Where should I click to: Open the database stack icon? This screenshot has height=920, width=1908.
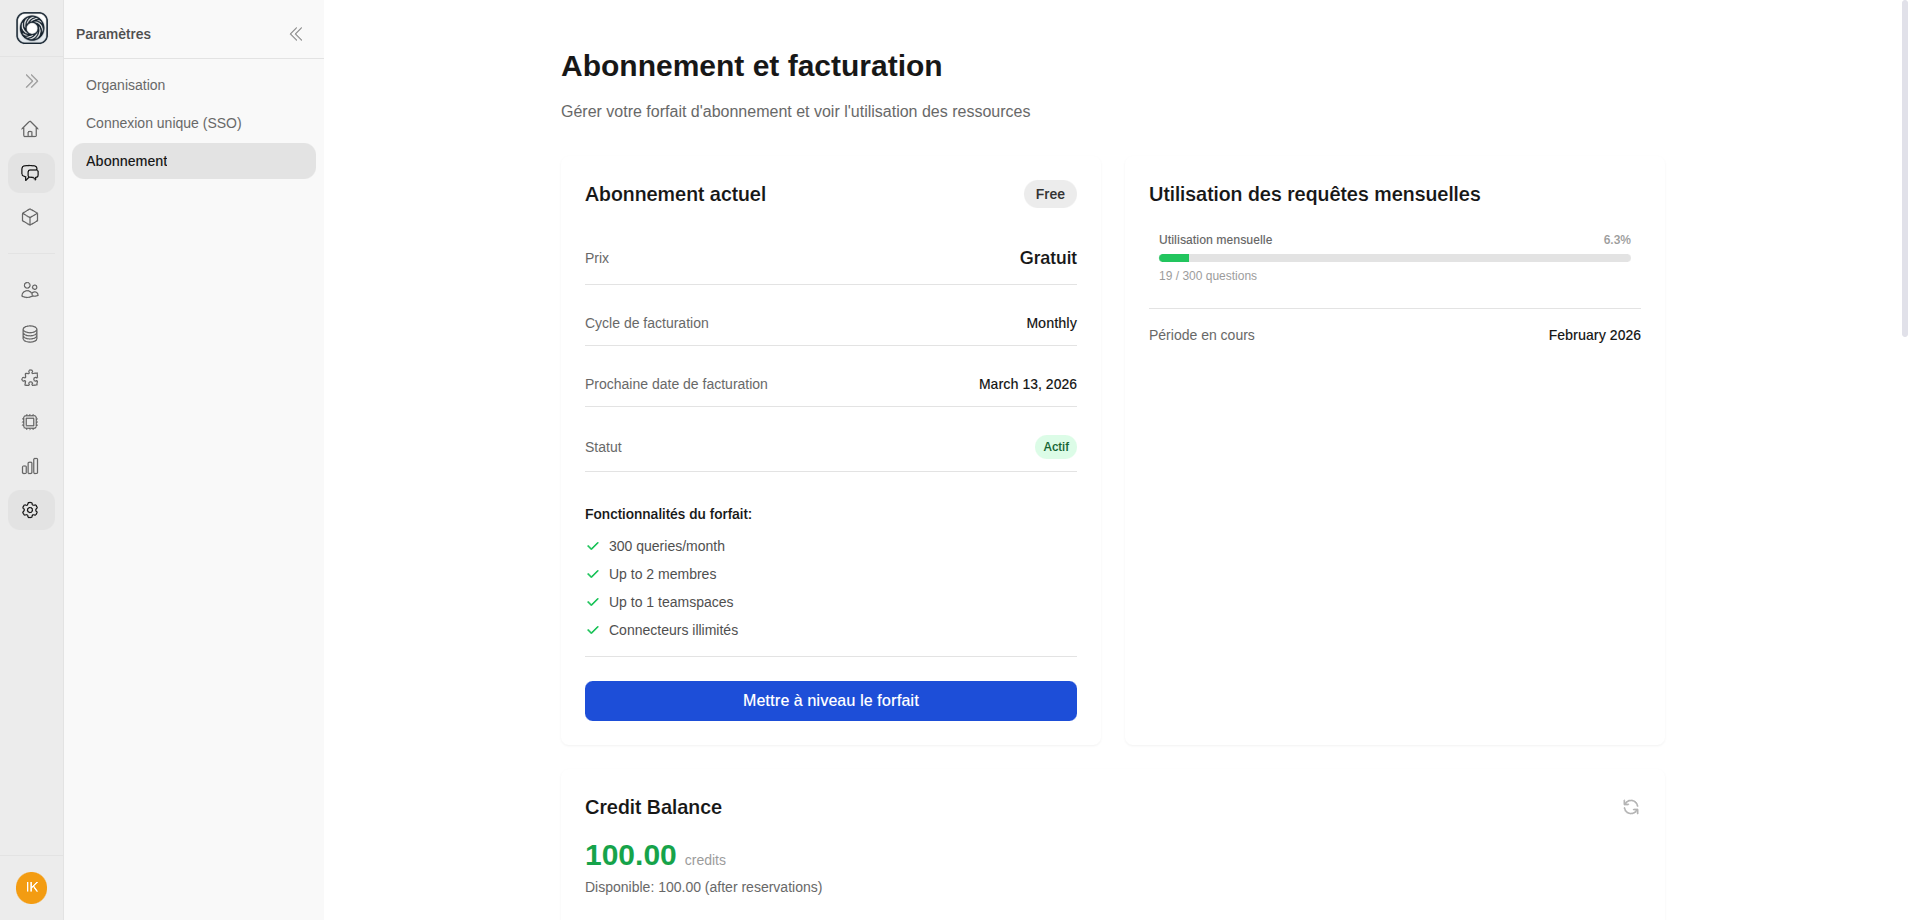[31, 334]
